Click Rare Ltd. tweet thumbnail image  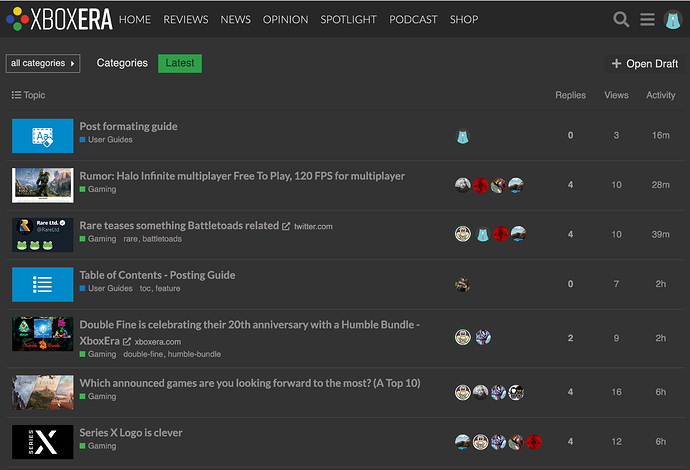point(43,235)
